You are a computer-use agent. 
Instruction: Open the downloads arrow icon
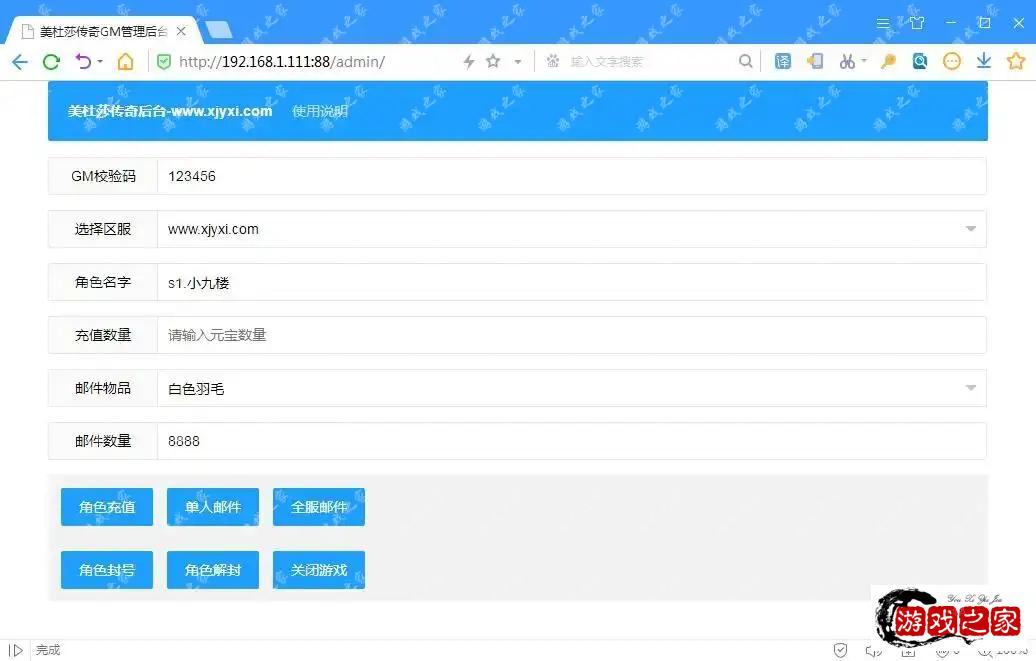tap(984, 62)
